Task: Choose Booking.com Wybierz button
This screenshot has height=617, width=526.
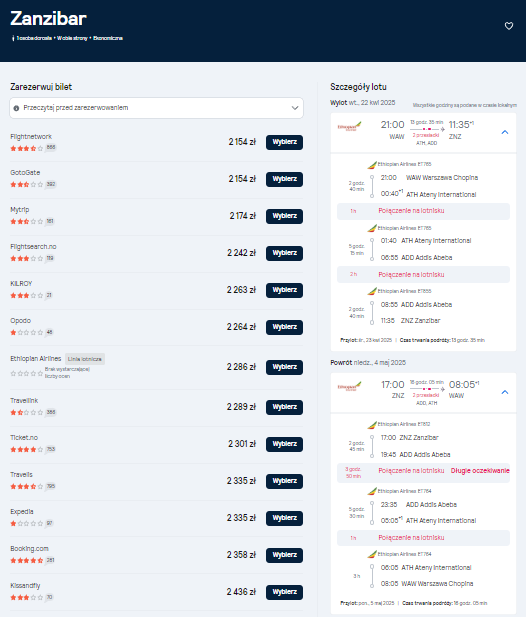Action: point(284,555)
